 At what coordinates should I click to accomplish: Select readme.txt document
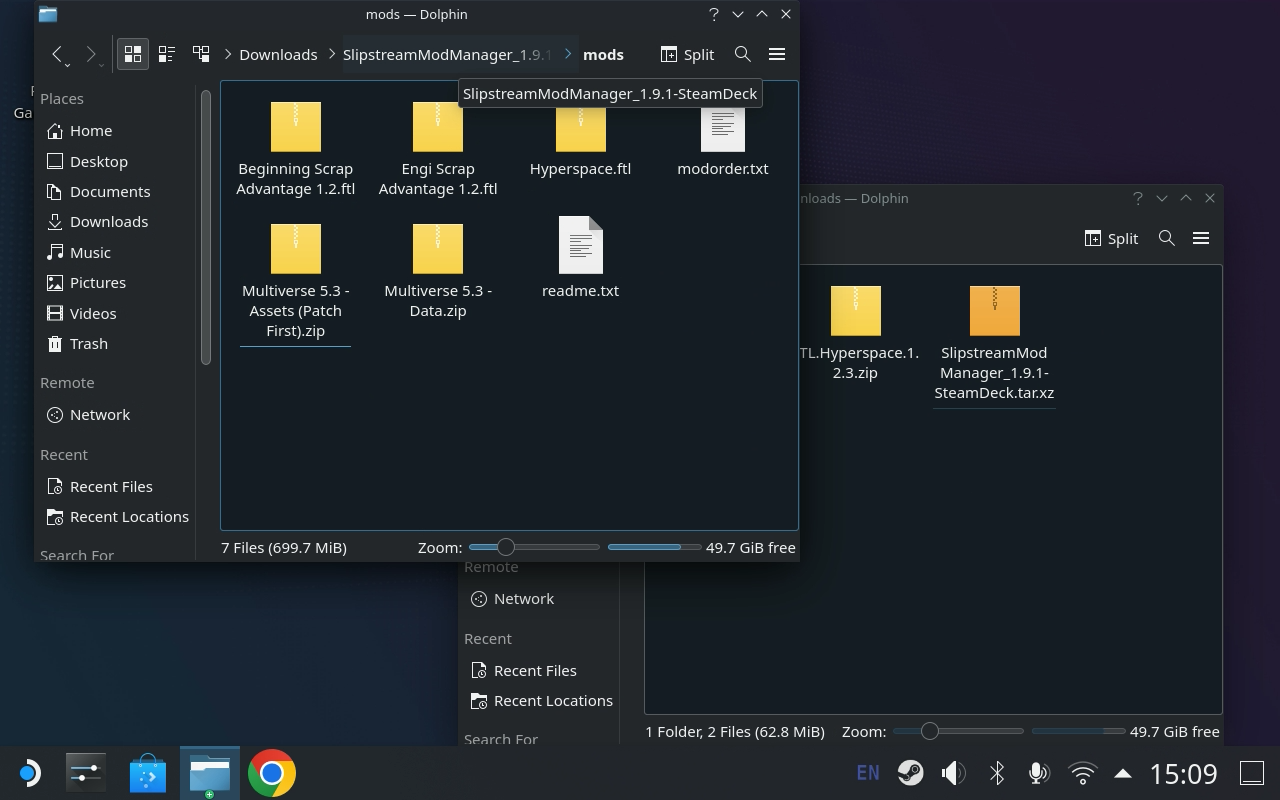click(x=581, y=258)
